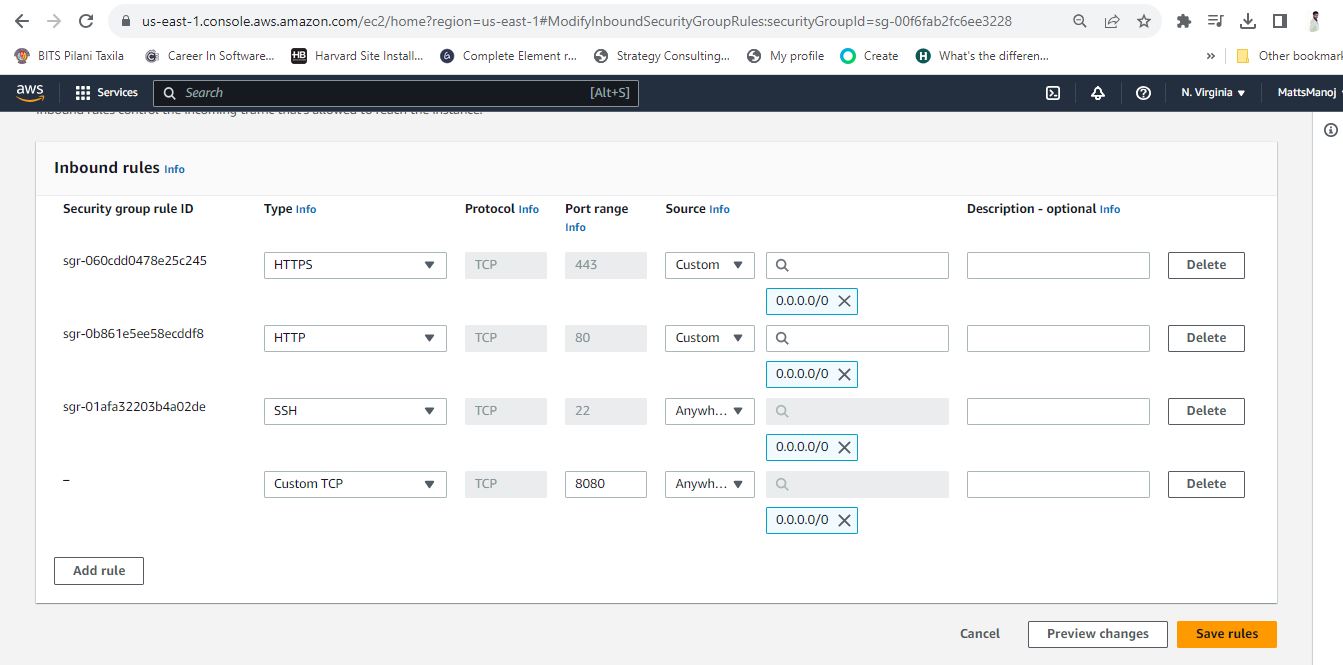The height and width of the screenshot is (665, 1343).
Task: Open AWS CloudShell terminal icon
Action: pos(1053,93)
